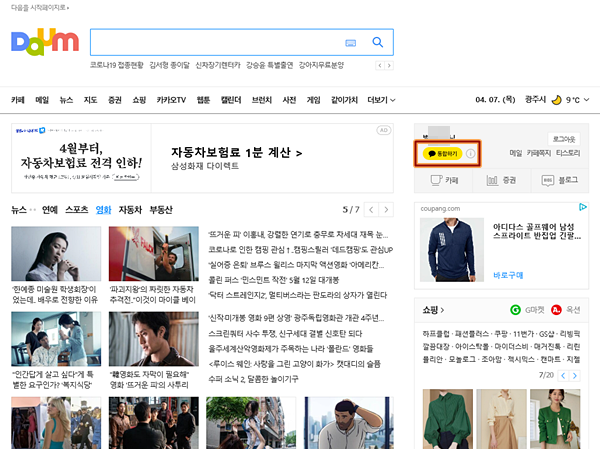Click the magnifier search icon
The height and width of the screenshot is (449, 600).
(x=378, y=42)
